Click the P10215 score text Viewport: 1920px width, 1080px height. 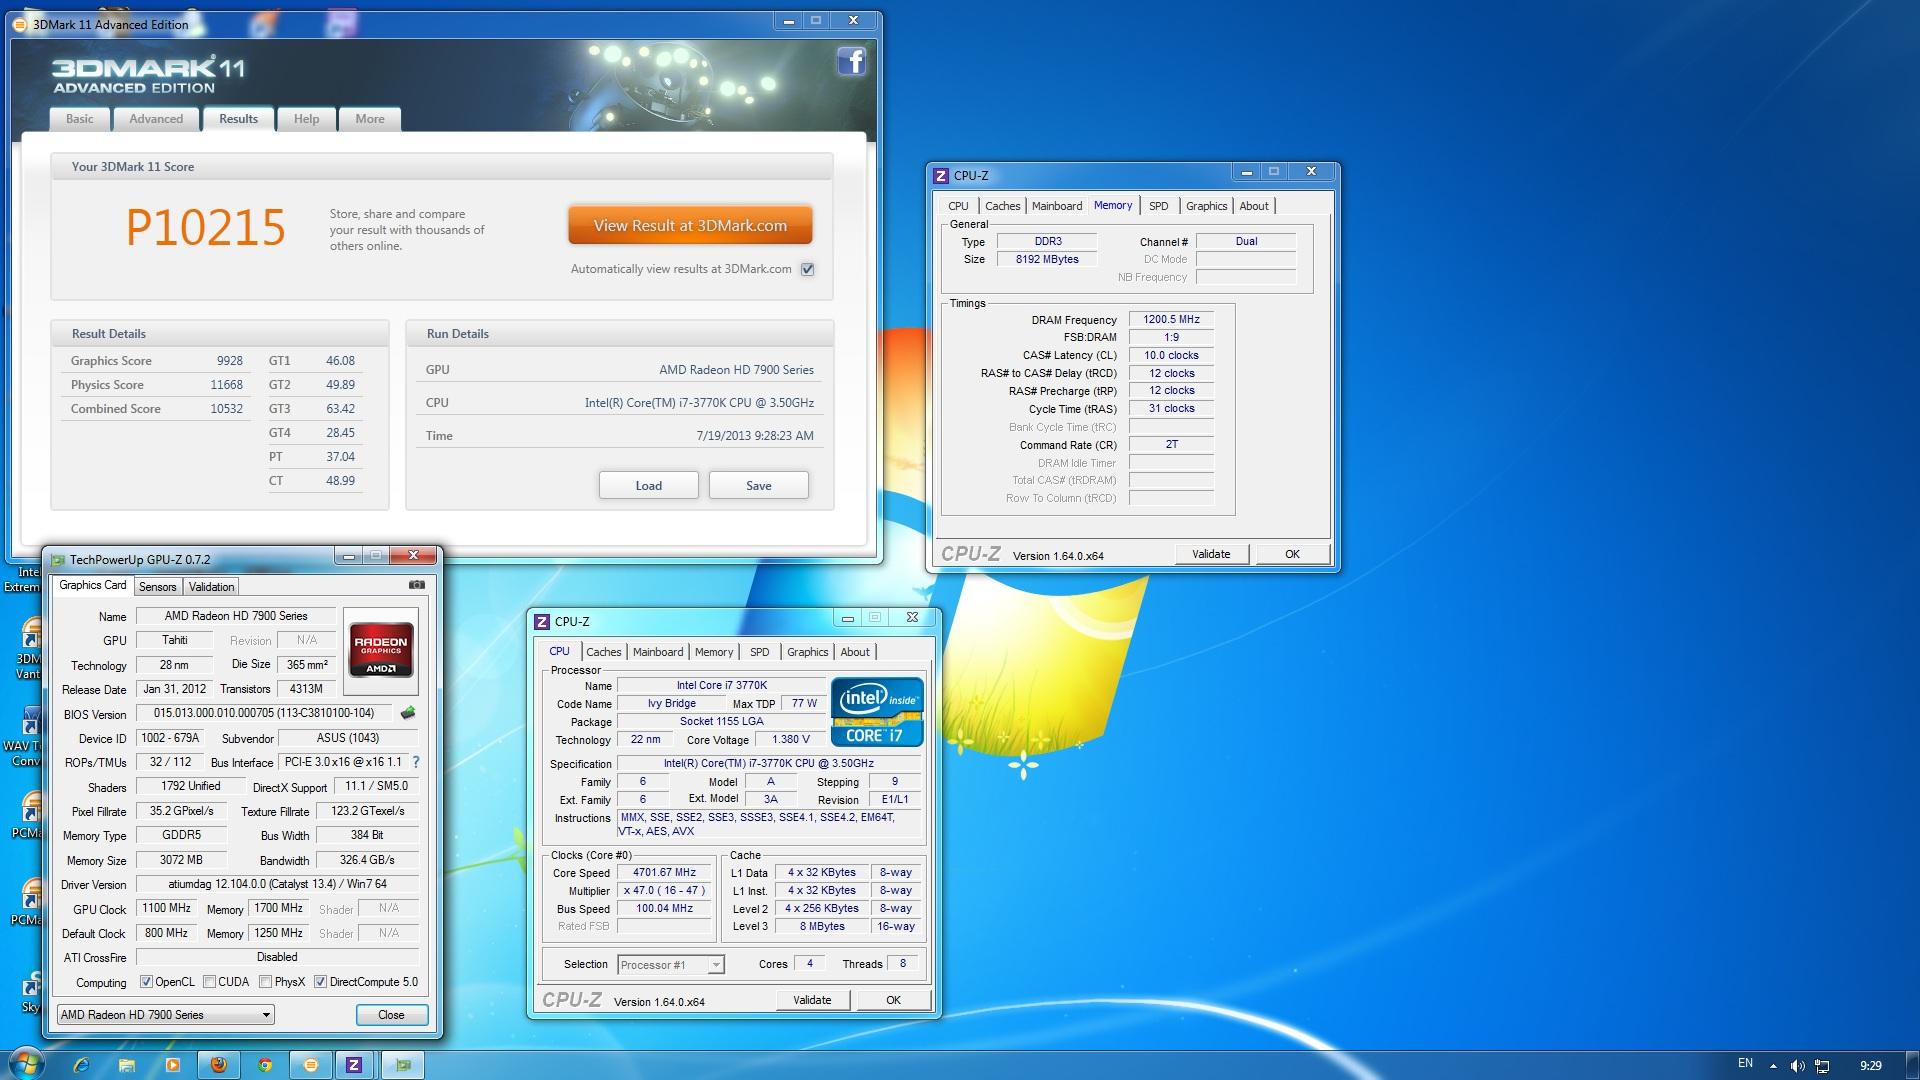(x=206, y=228)
